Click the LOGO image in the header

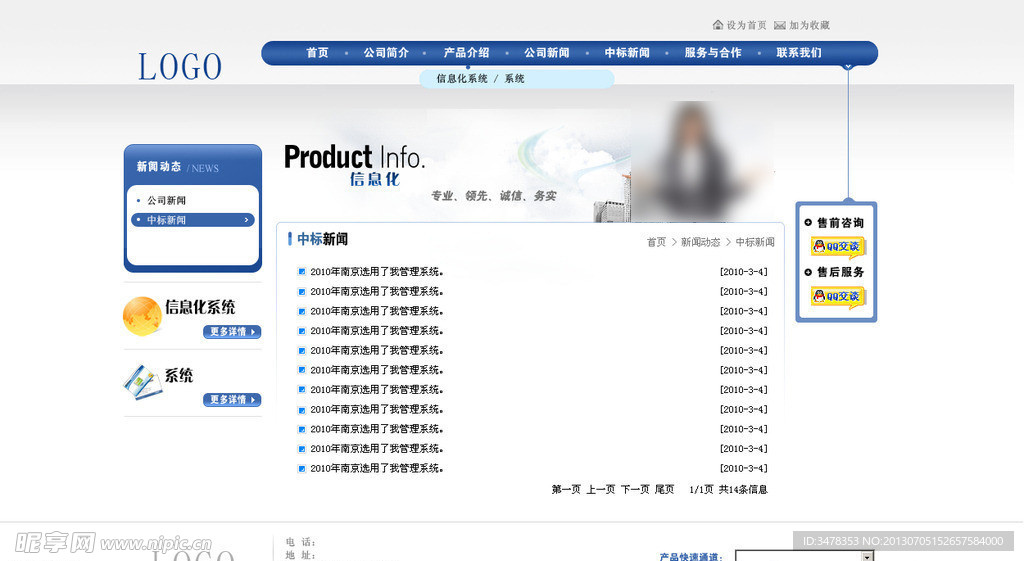pyautogui.click(x=180, y=67)
